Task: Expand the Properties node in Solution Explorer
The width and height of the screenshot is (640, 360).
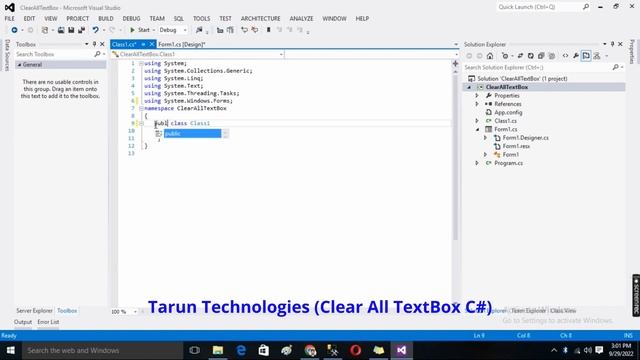Action: (477, 96)
